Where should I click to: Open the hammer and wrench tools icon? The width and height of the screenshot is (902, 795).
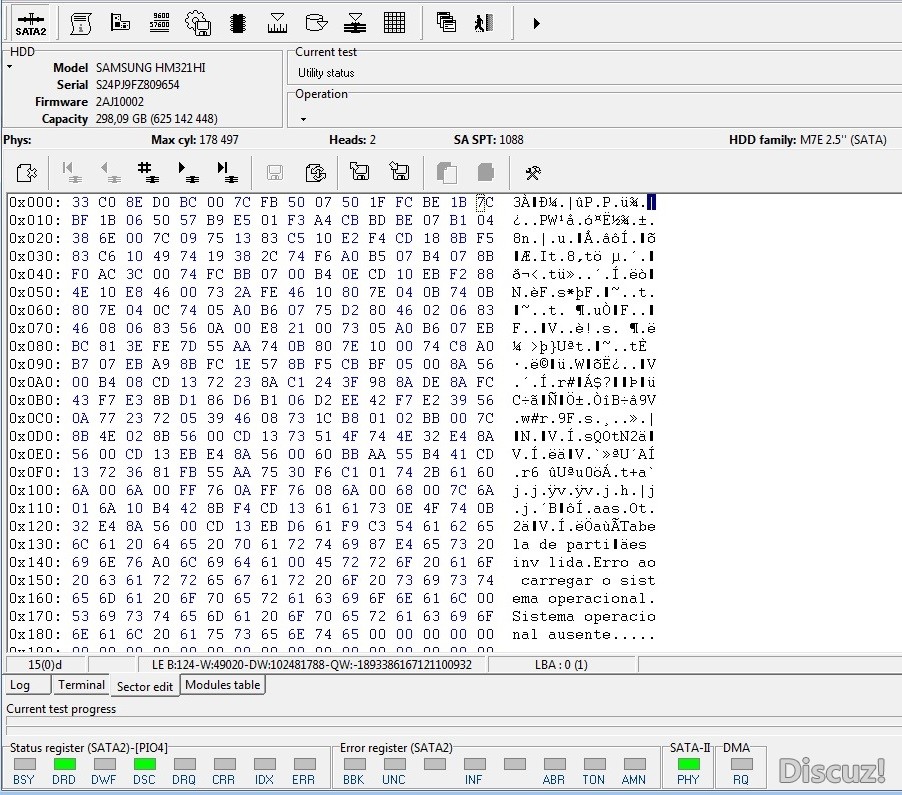(533, 172)
